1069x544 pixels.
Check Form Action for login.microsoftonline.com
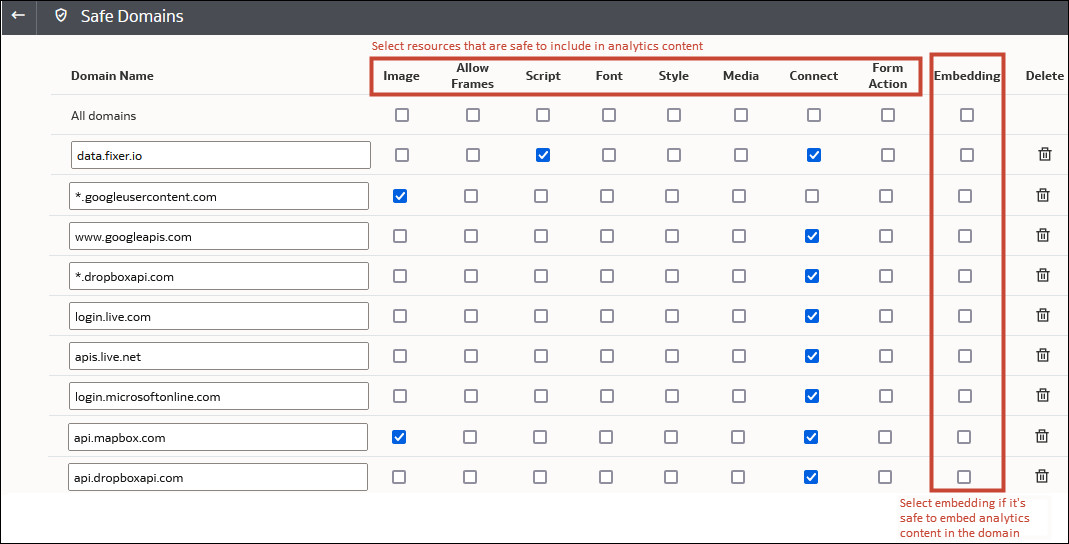click(x=886, y=396)
